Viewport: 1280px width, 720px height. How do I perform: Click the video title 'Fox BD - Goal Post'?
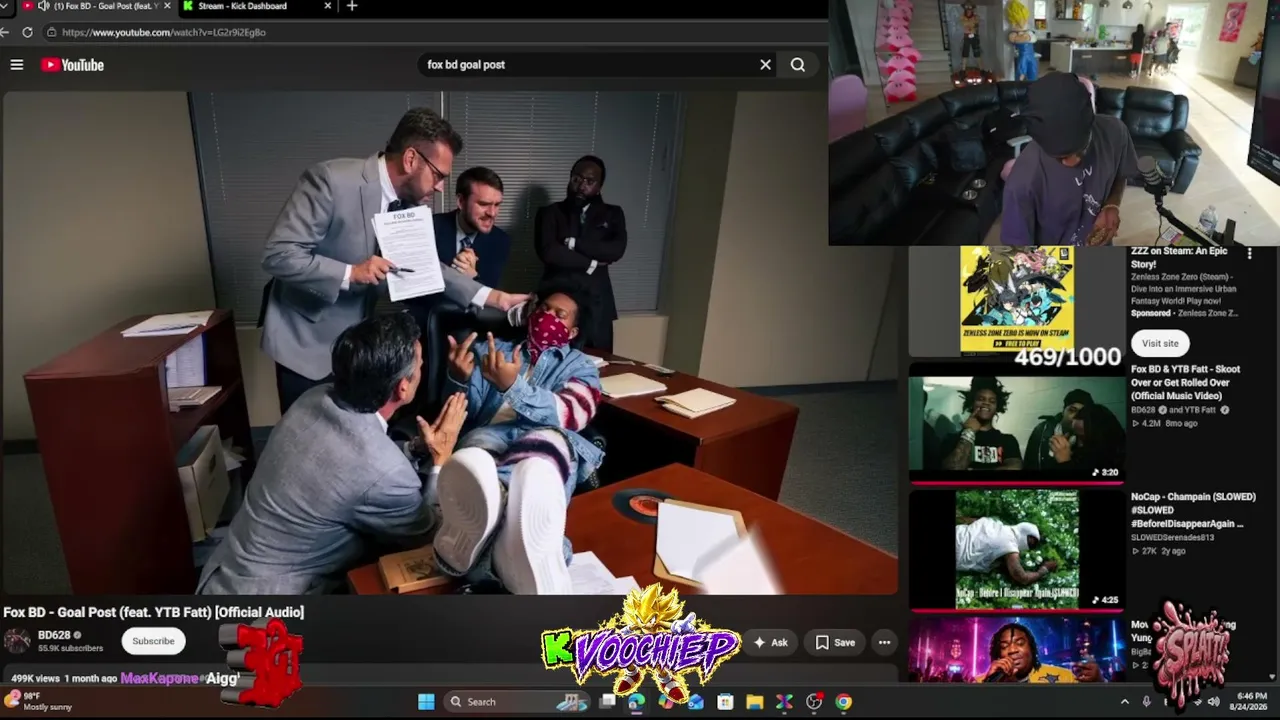pos(153,612)
